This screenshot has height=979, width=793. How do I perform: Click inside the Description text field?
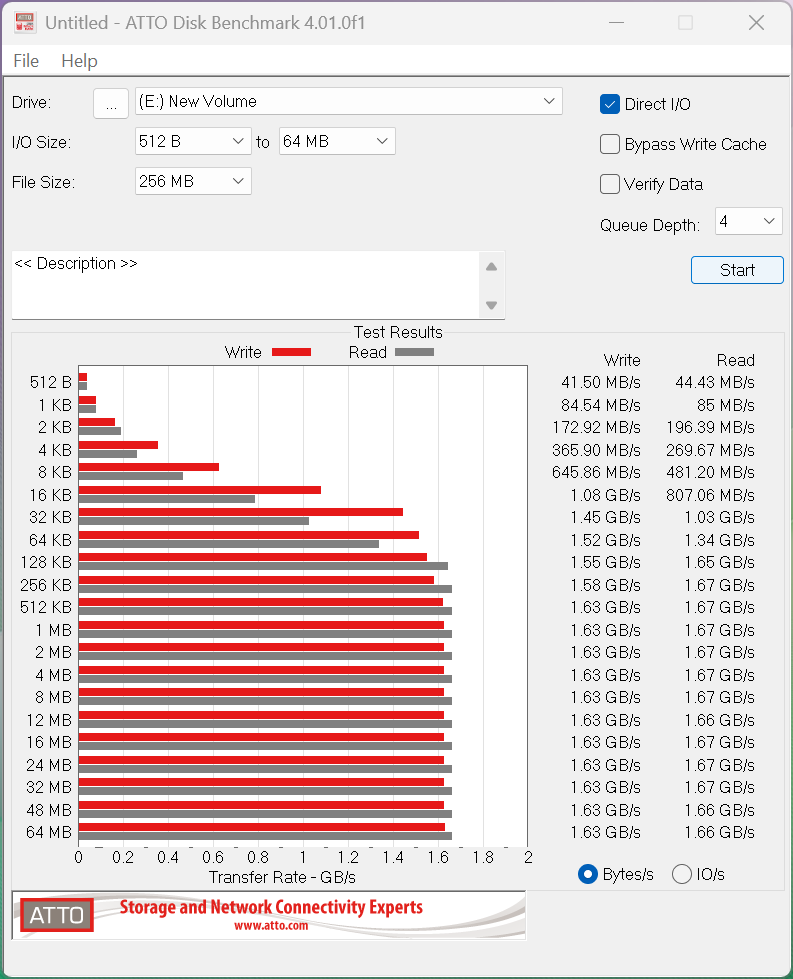click(245, 285)
